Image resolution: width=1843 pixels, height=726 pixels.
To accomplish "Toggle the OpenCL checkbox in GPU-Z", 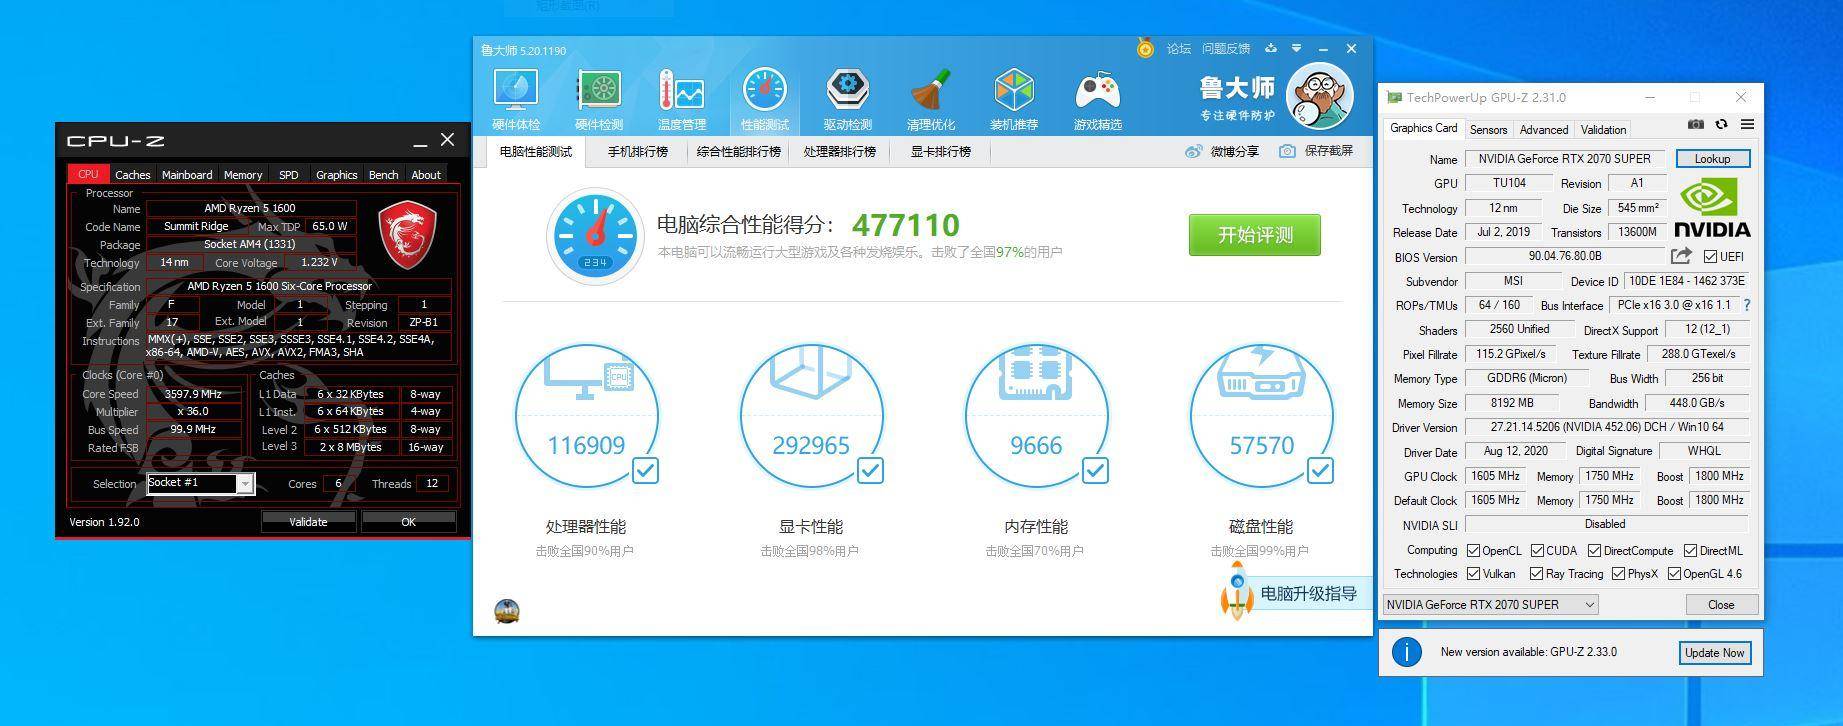I will click(1473, 551).
